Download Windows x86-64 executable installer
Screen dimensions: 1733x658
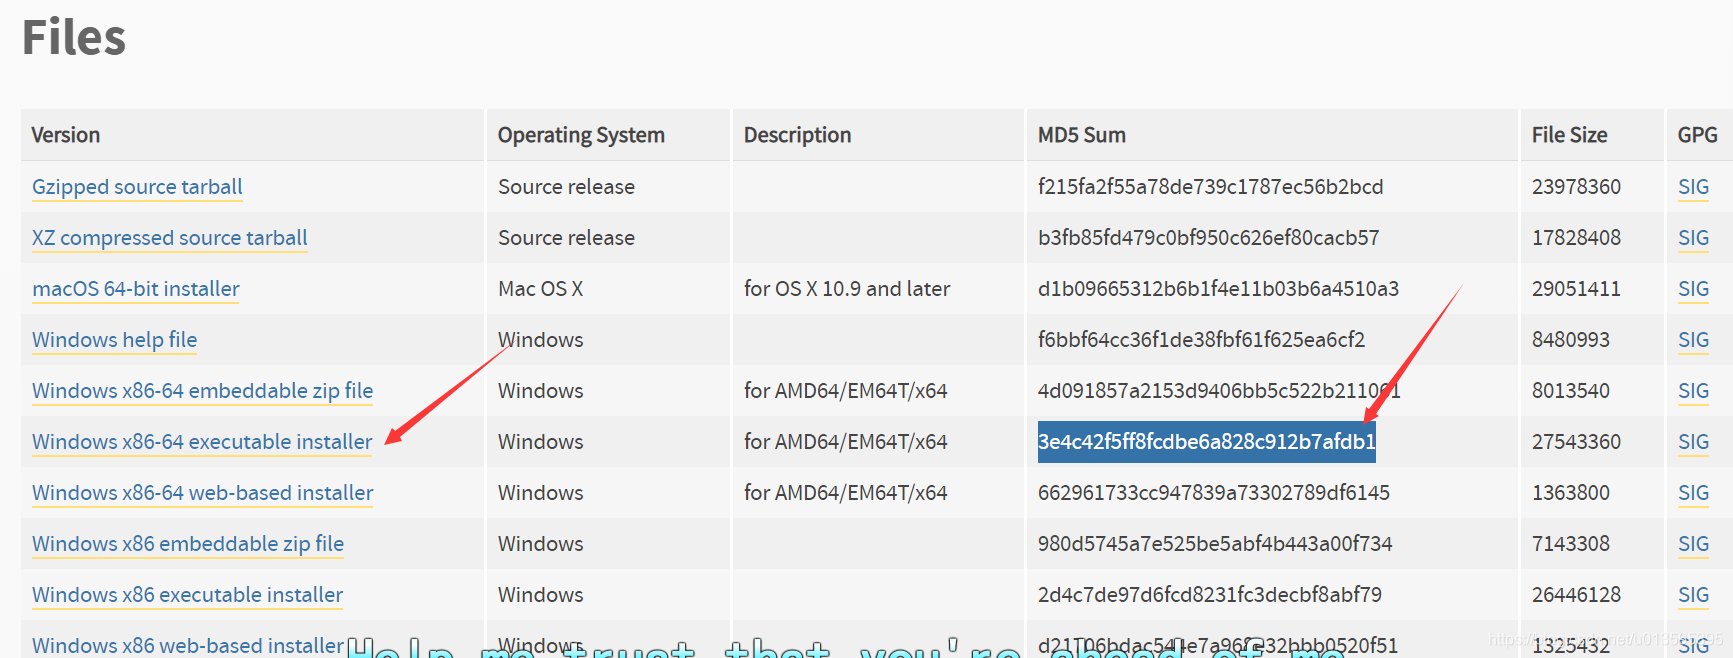202,442
